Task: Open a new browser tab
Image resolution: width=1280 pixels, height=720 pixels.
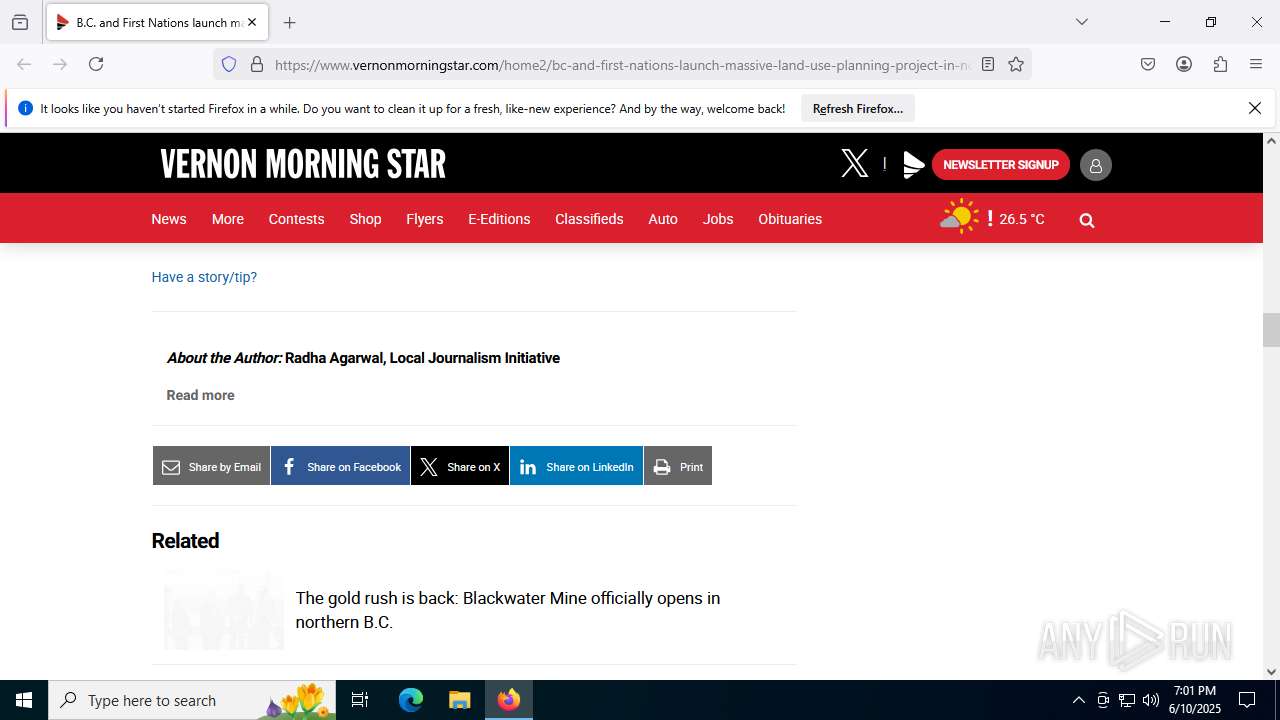Action: point(289,22)
